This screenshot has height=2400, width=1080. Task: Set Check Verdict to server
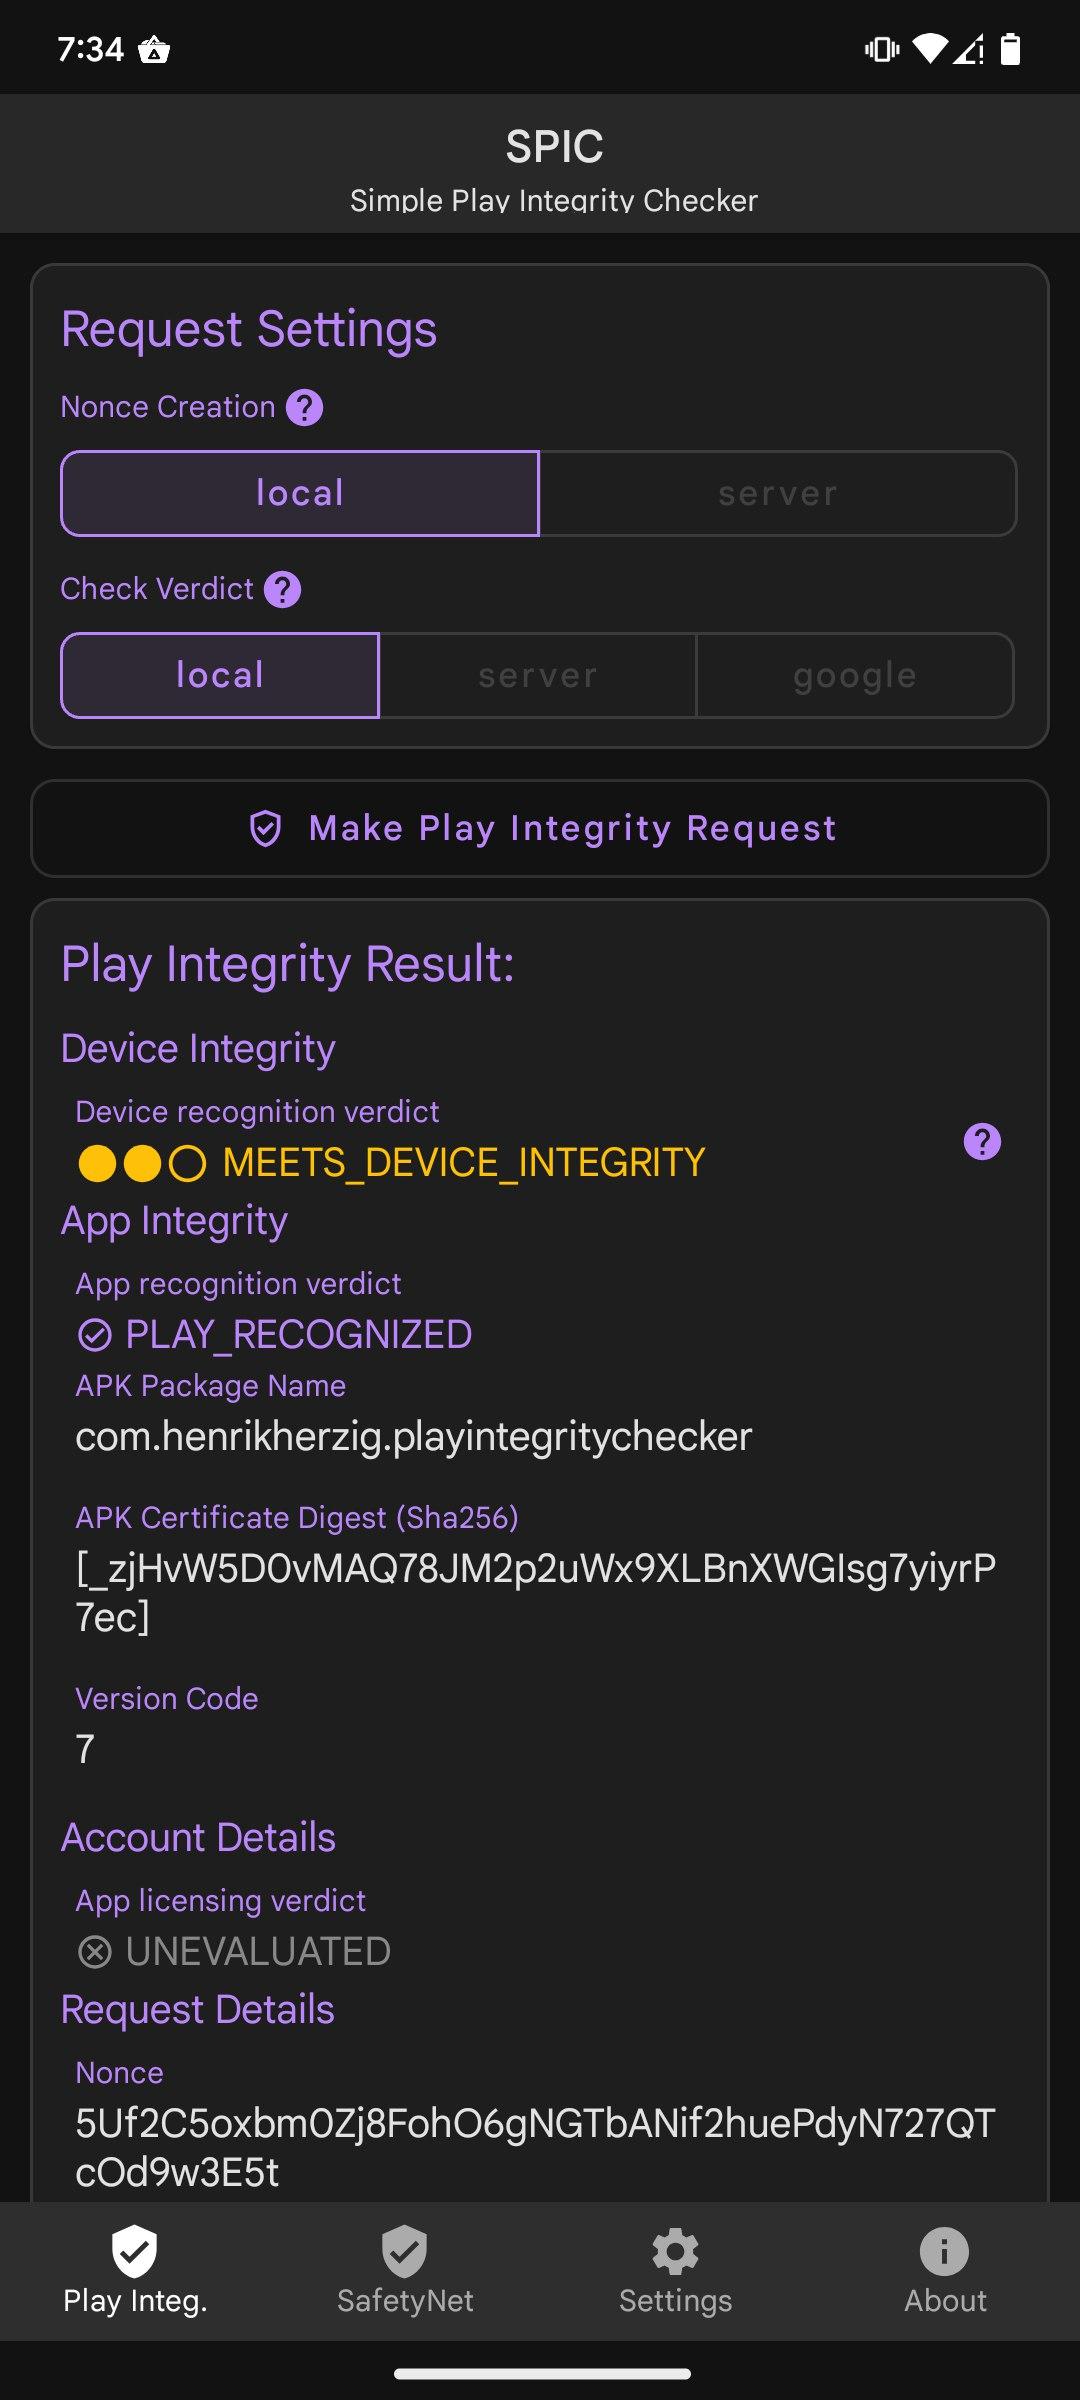(538, 675)
